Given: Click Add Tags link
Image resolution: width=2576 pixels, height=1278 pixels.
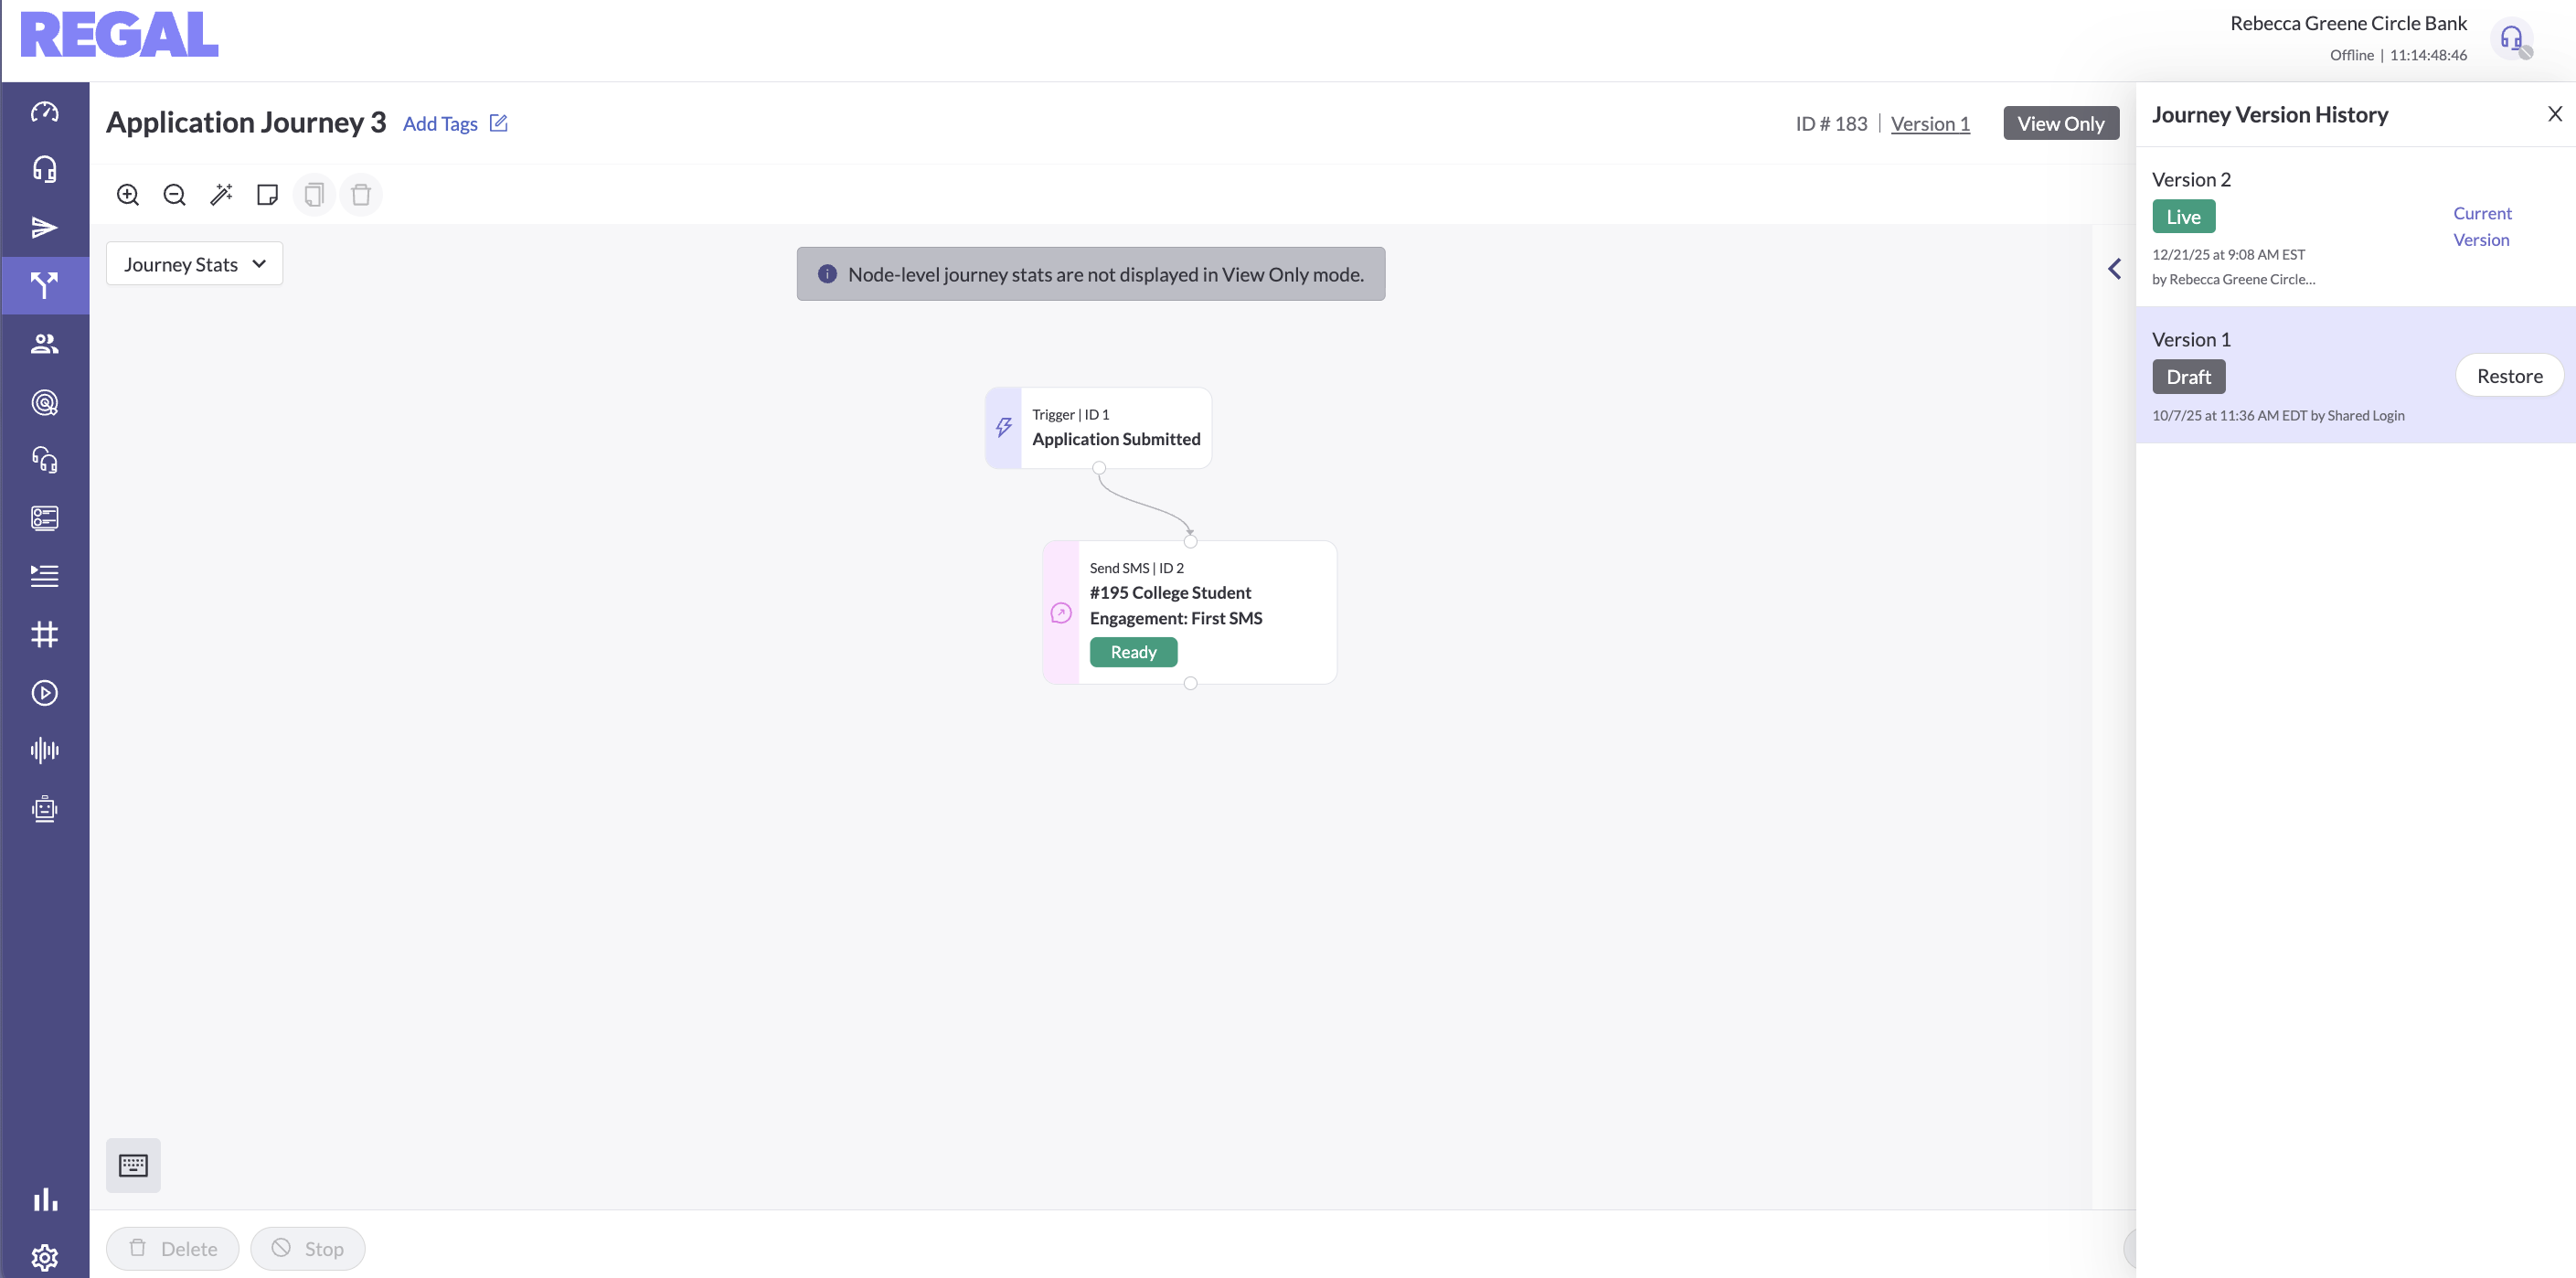Looking at the screenshot, I should coord(440,124).
